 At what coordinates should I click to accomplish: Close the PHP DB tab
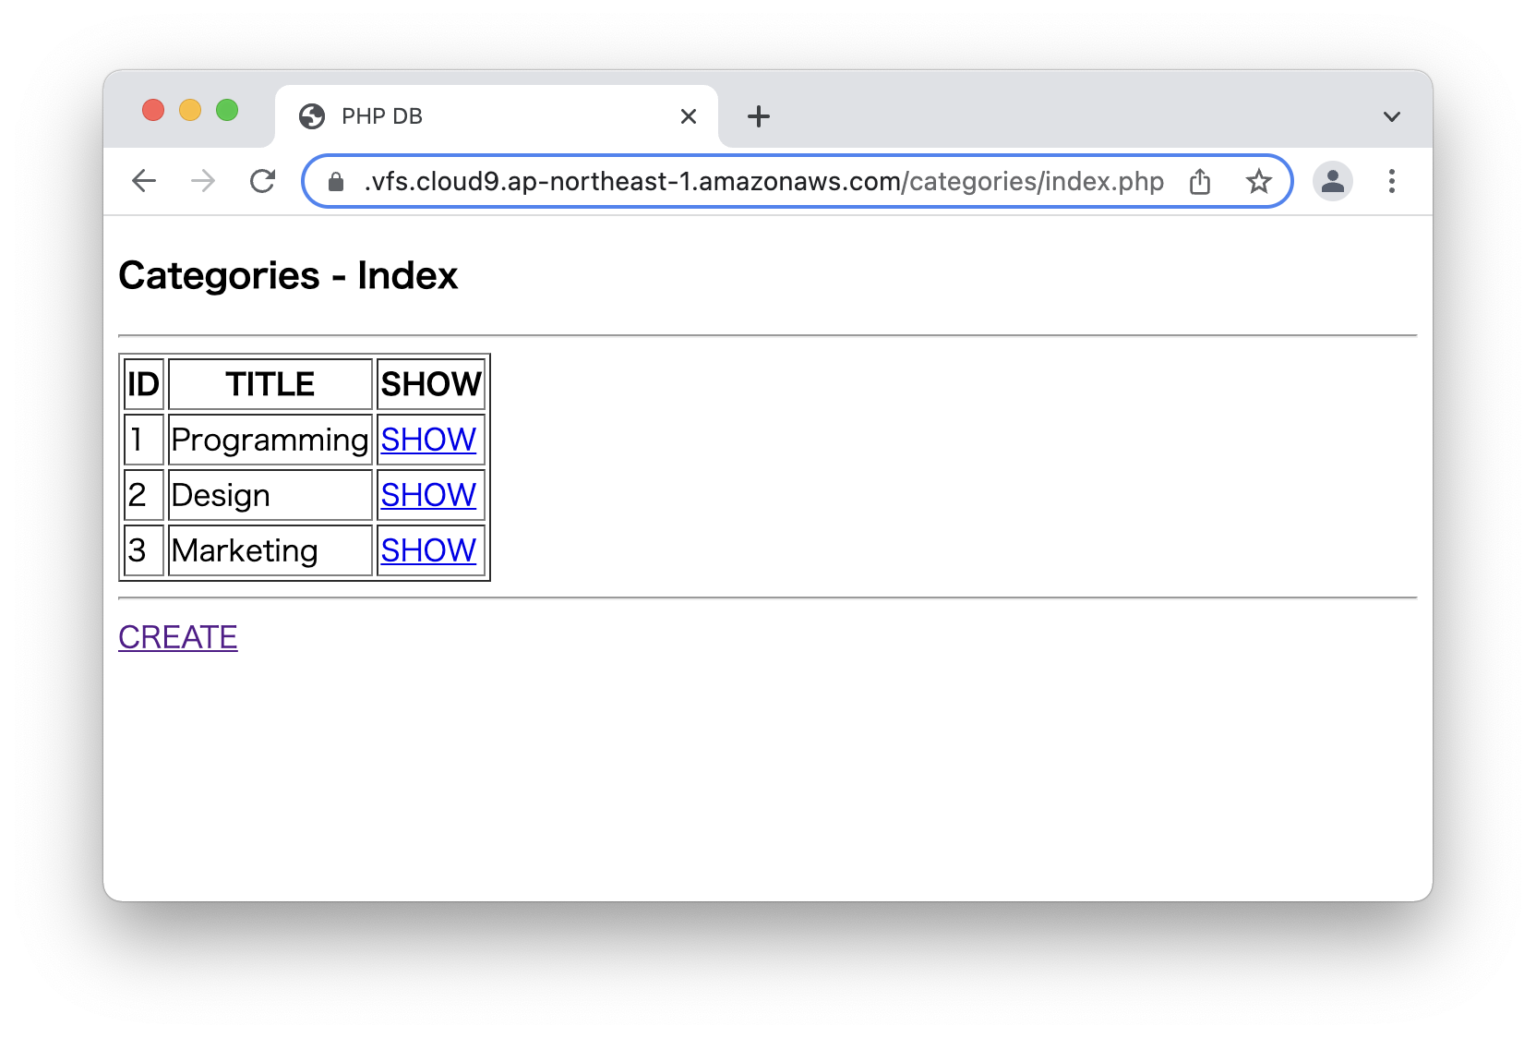click(x=688, y=117)
